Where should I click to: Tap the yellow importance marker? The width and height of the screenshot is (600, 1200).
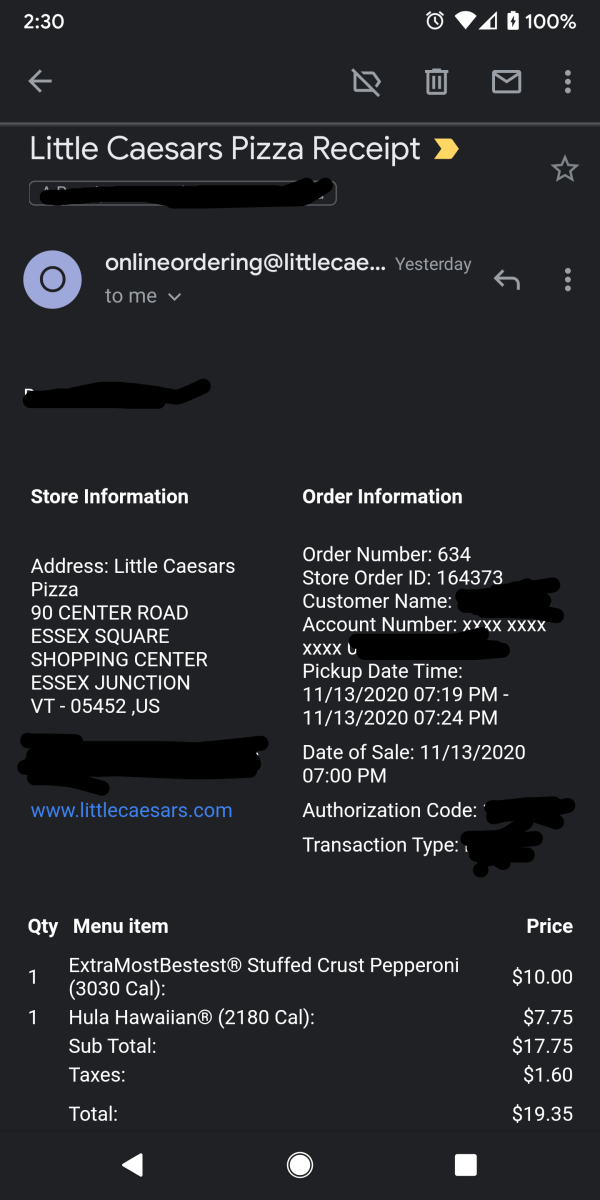click(x=446, y=150)
